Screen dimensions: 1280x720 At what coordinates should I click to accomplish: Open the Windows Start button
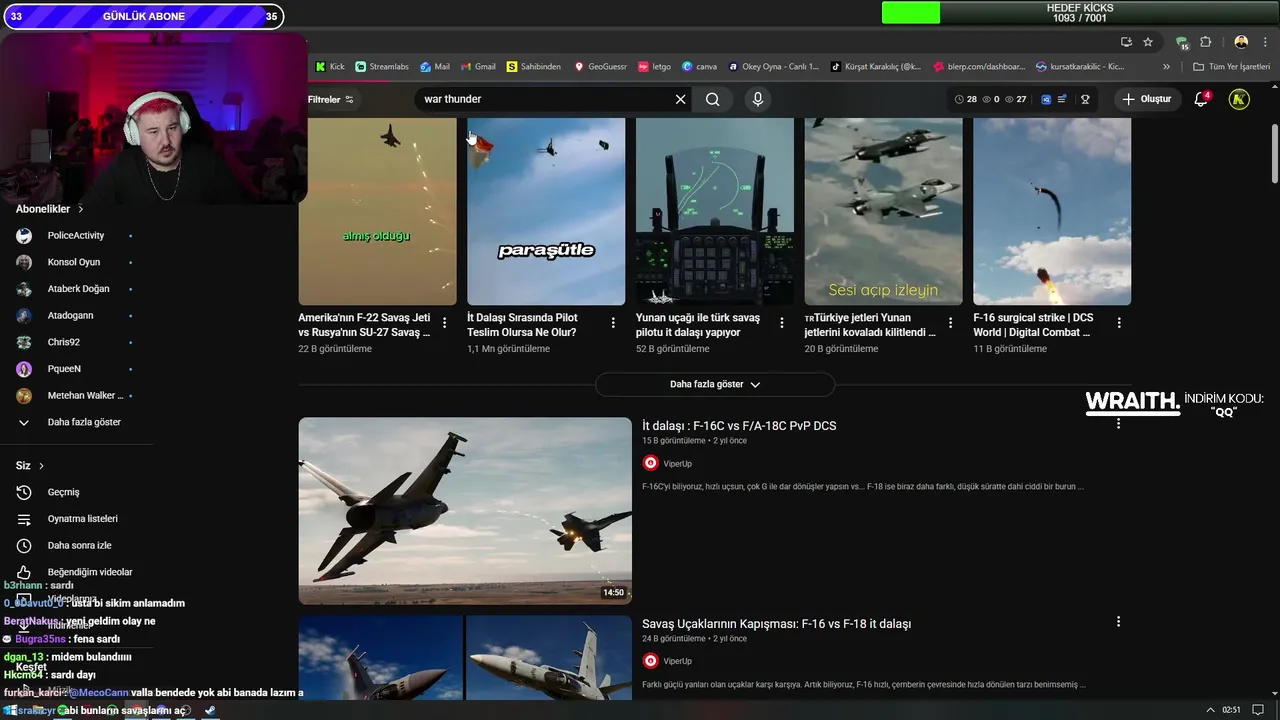click(8, 710)
